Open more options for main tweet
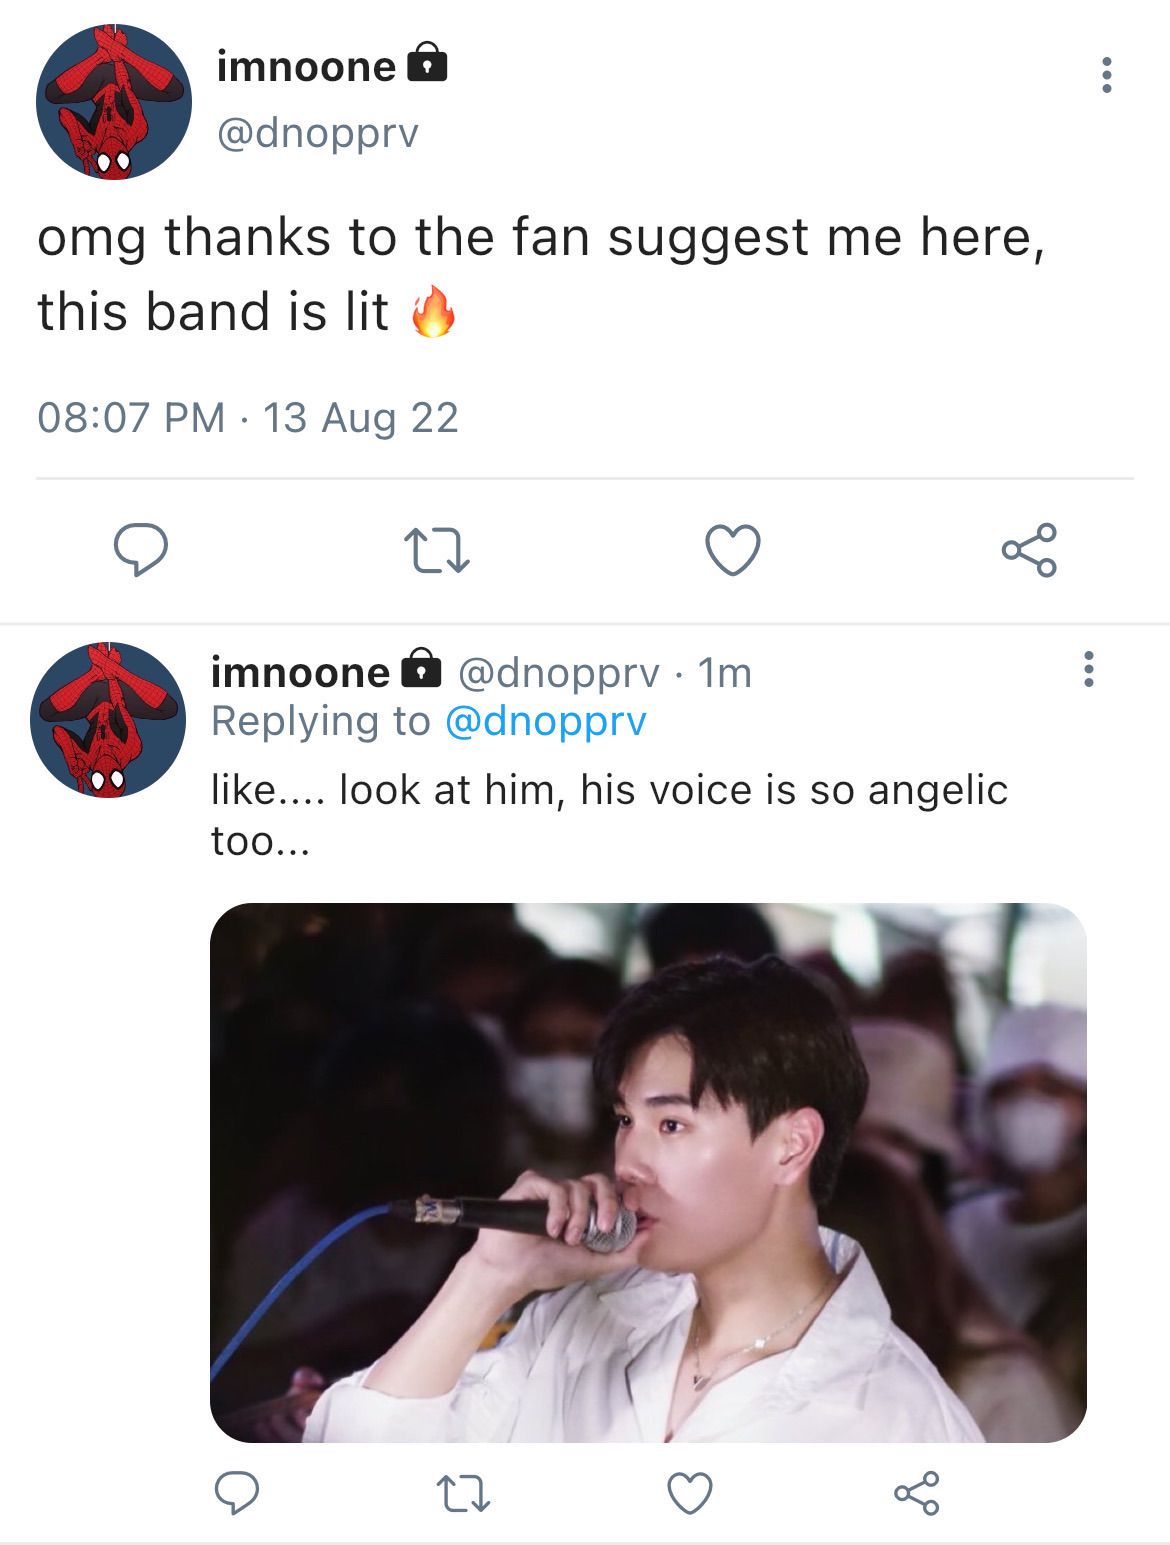Image resolution: width=1170 pixels, height=1545 pixels. [x=1106, y=75]
